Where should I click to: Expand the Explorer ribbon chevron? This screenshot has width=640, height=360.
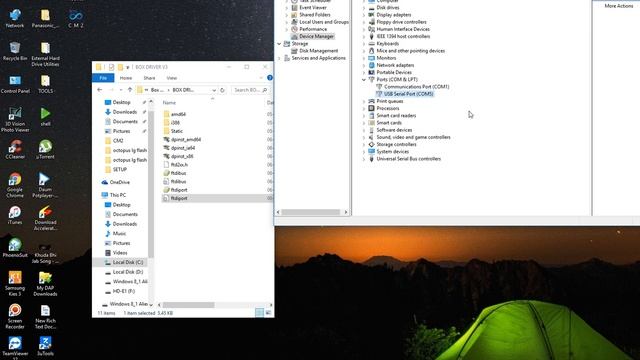pos(261,78)
